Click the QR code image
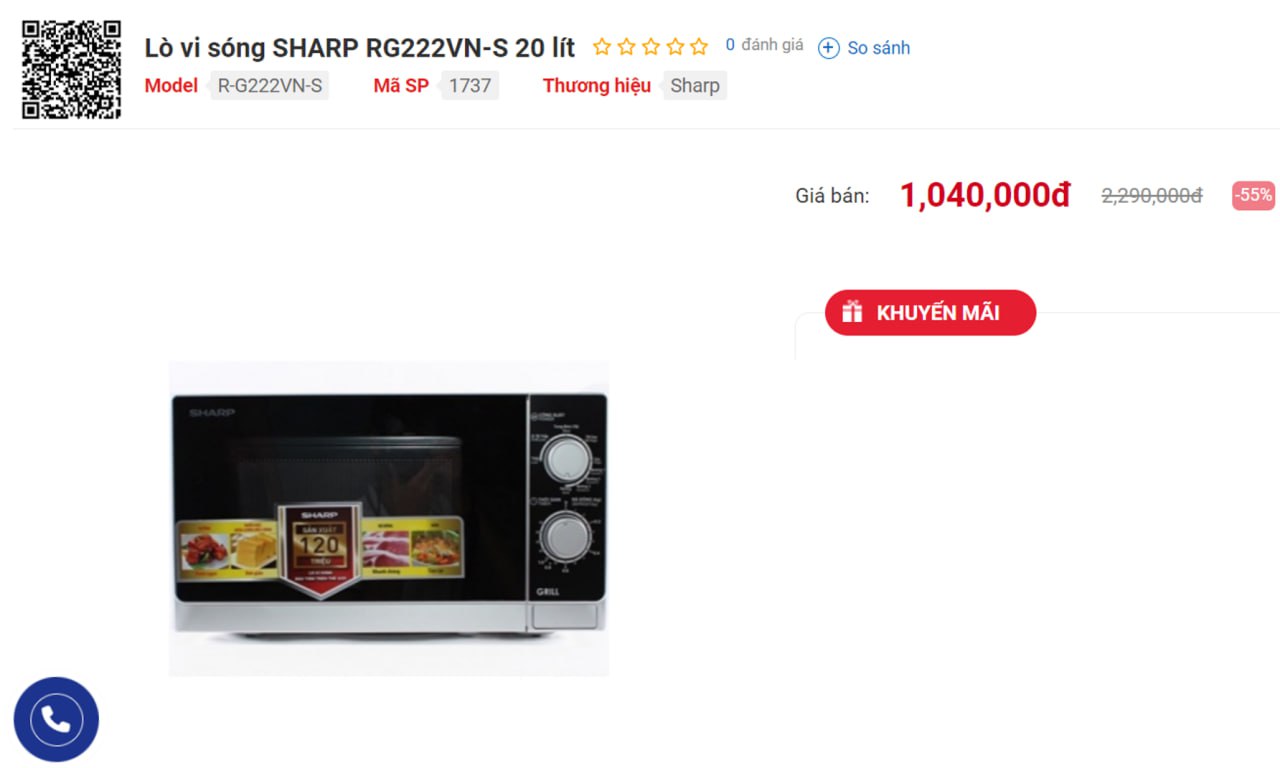 [x=72, y=69]
